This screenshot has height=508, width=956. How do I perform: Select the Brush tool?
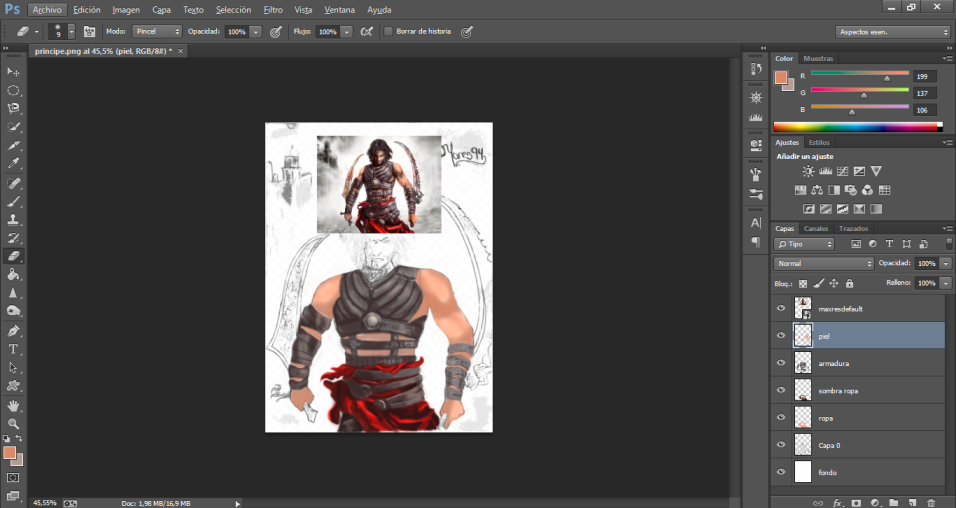click(x=13, y=201)
